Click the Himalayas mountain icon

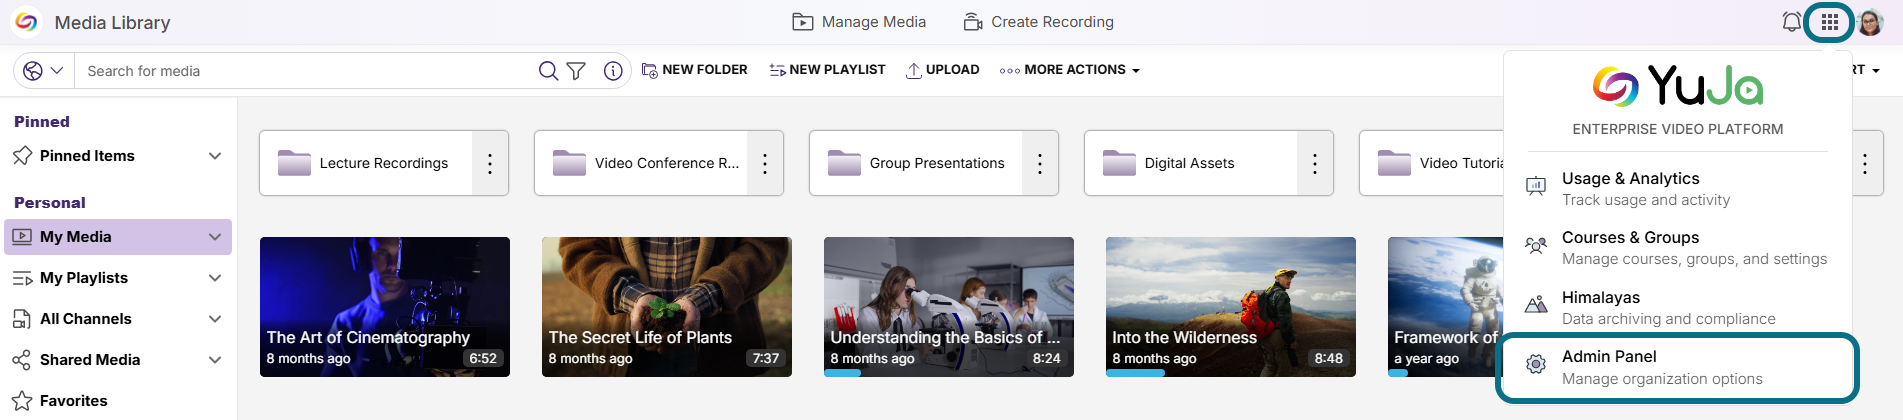point(1536,305)
